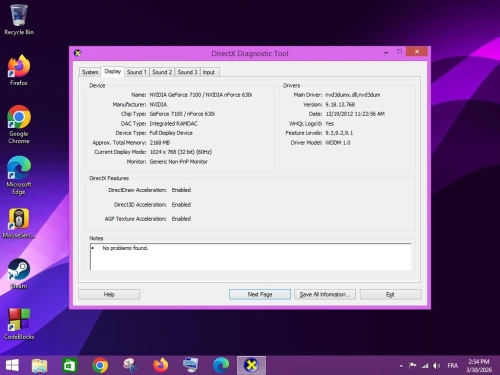
Task: Select the 'No problems found.' note text
Action: [x=125, y=248]
